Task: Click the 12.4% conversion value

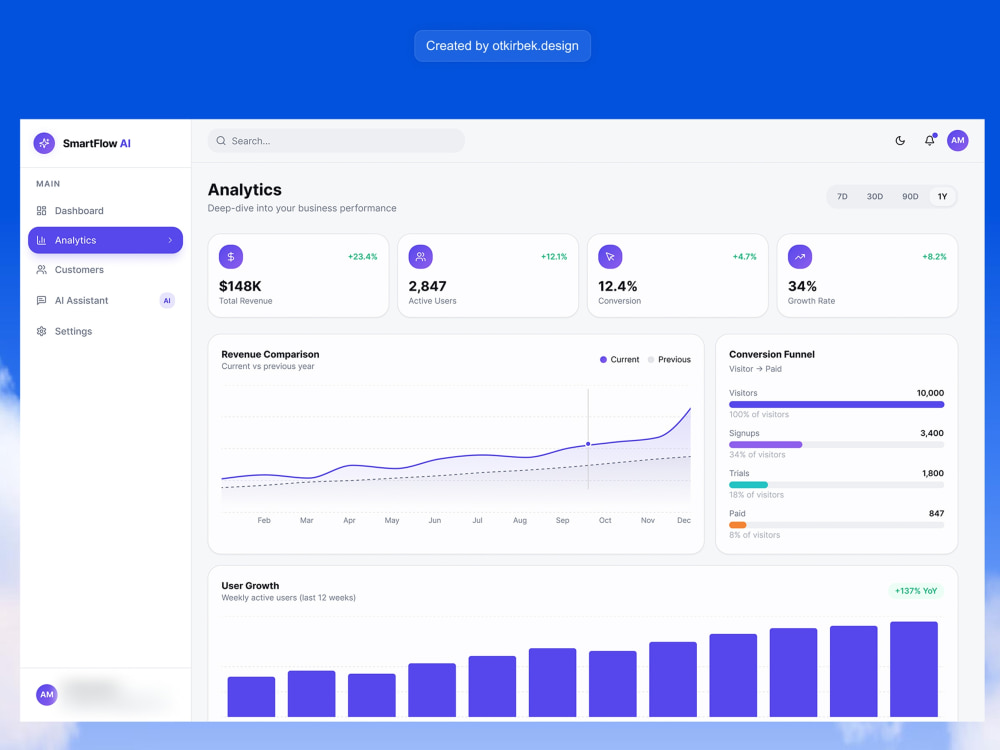Action: 617,286
